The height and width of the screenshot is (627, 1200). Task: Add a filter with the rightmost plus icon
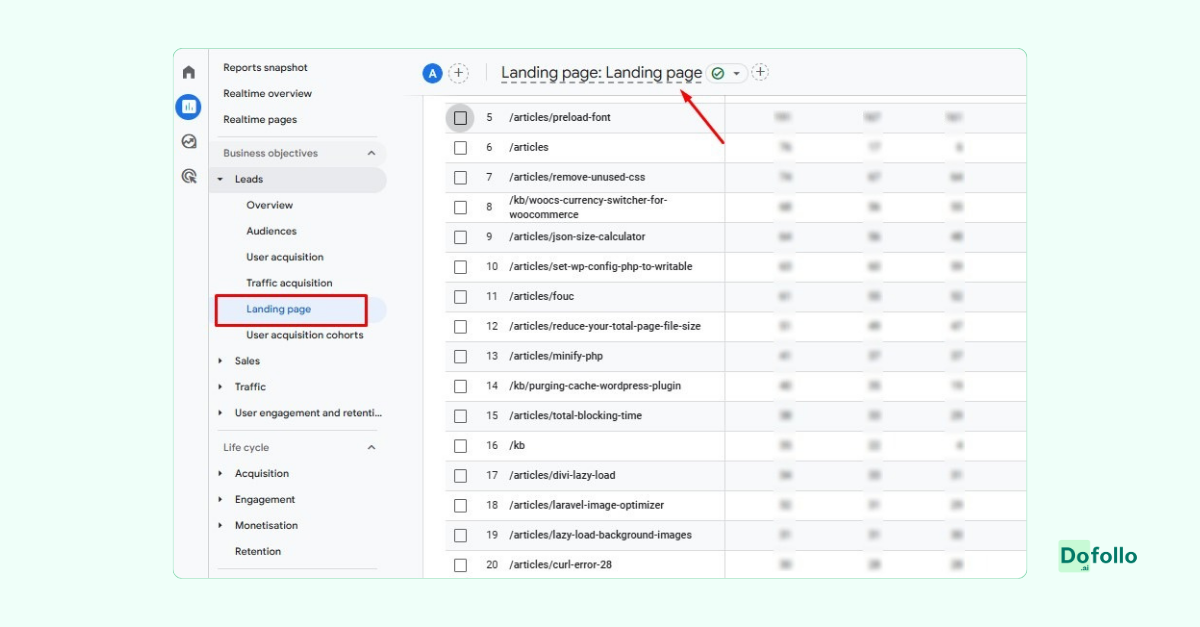[x=760, y=72]
